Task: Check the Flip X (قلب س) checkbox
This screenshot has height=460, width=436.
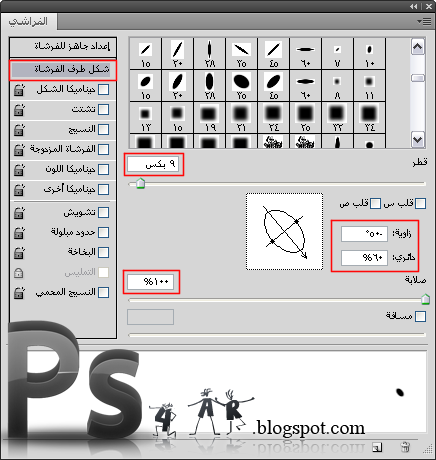Action: pyautogui.click(x=420, y=203)
